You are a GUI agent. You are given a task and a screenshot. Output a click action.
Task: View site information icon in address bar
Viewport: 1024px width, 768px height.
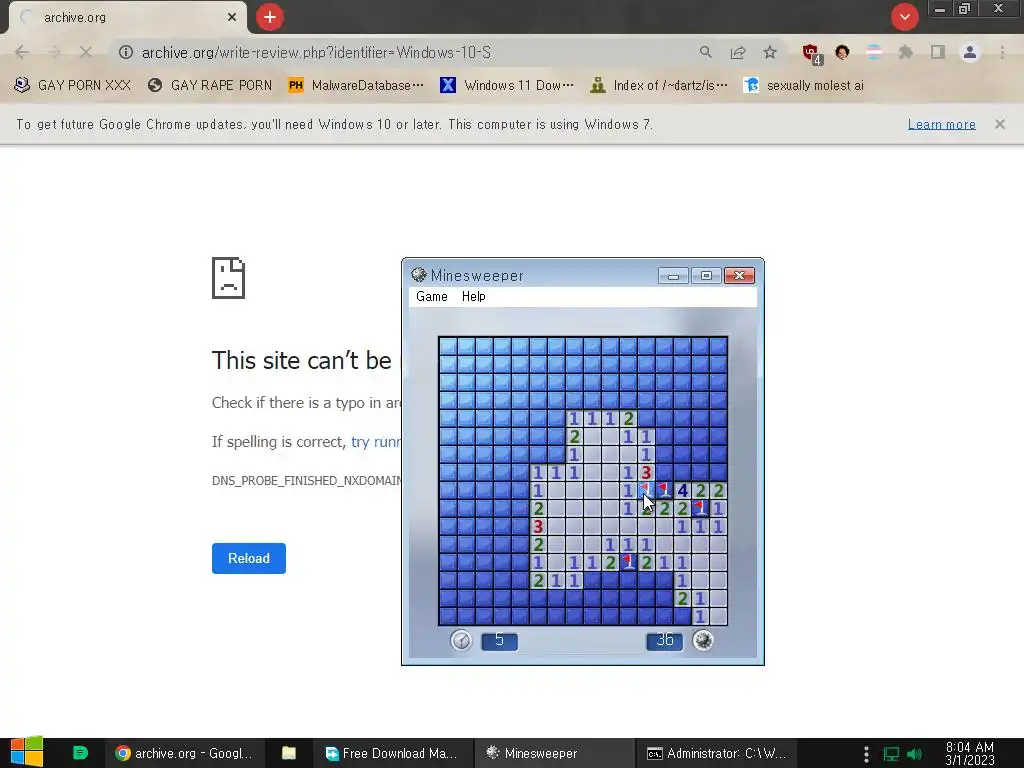point(126,52)
